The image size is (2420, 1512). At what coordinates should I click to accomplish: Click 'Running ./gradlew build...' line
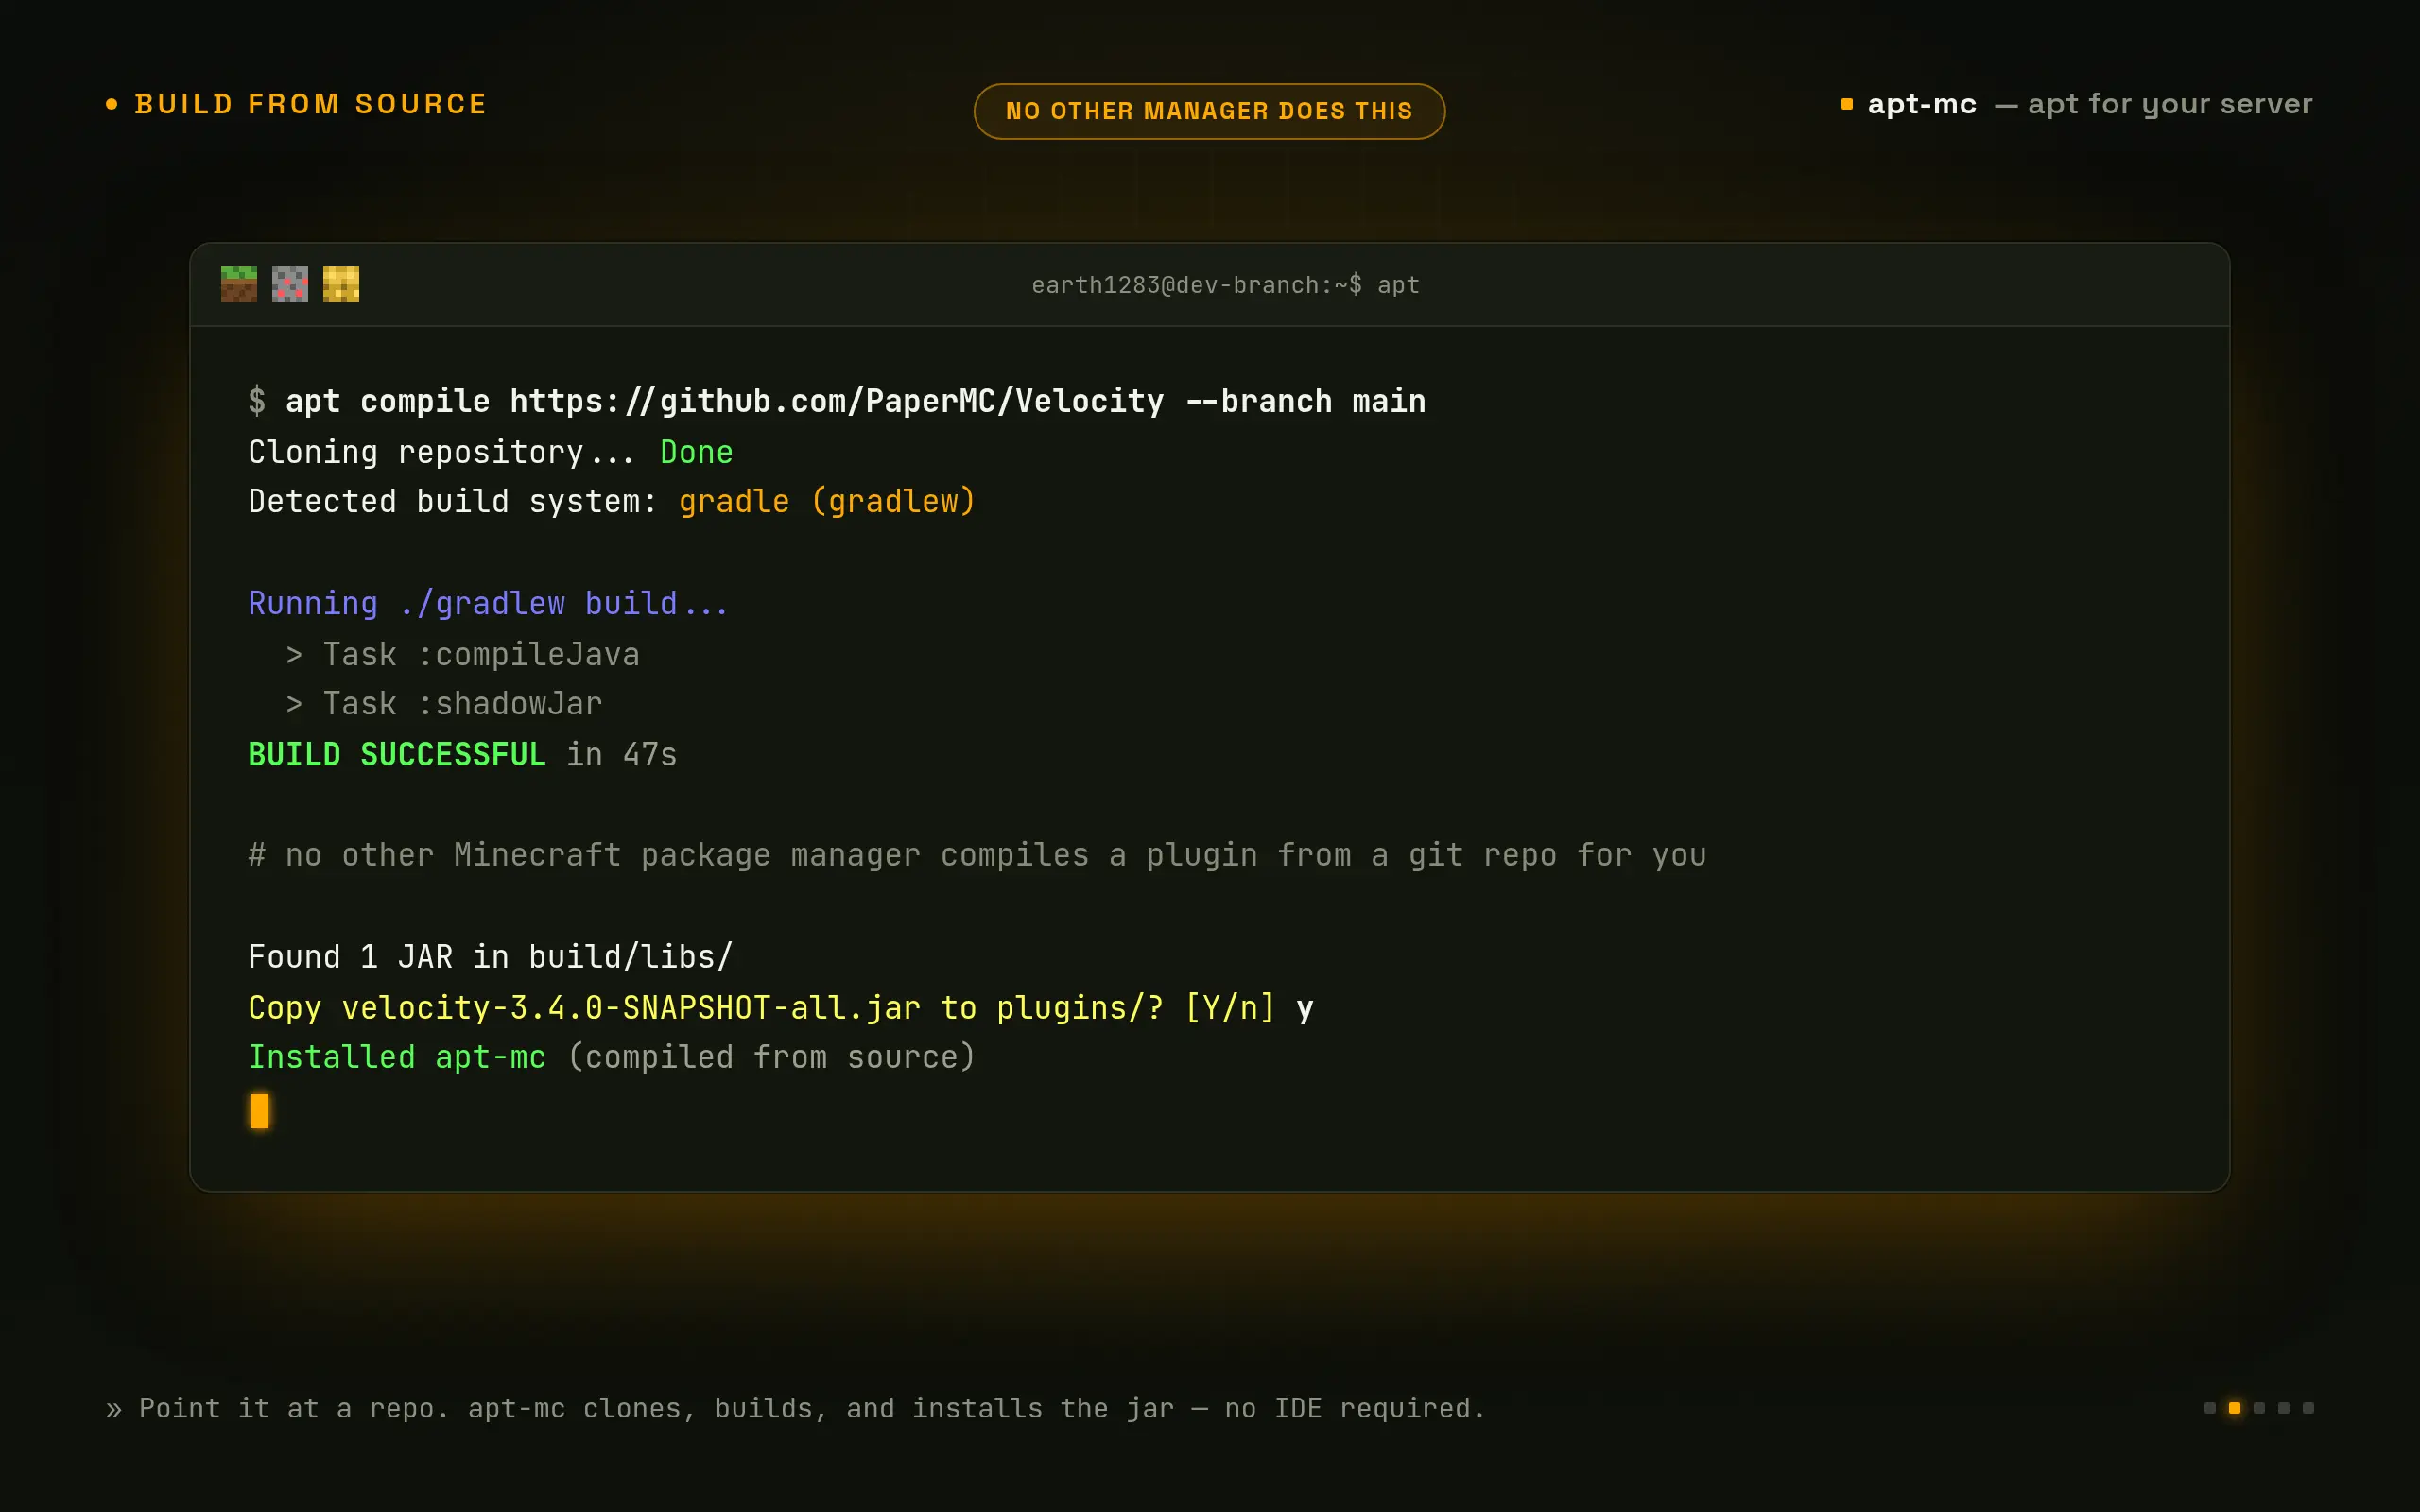(x=488, y=603)
